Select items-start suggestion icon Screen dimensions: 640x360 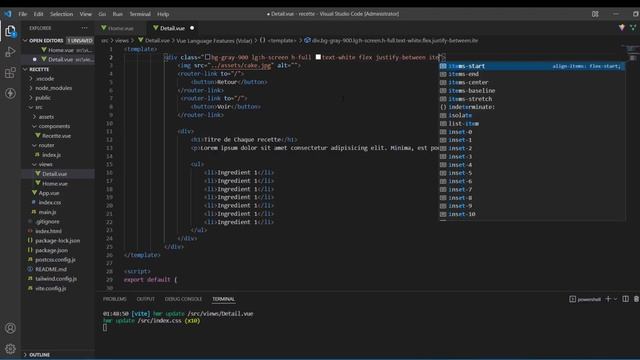[443, 66]
